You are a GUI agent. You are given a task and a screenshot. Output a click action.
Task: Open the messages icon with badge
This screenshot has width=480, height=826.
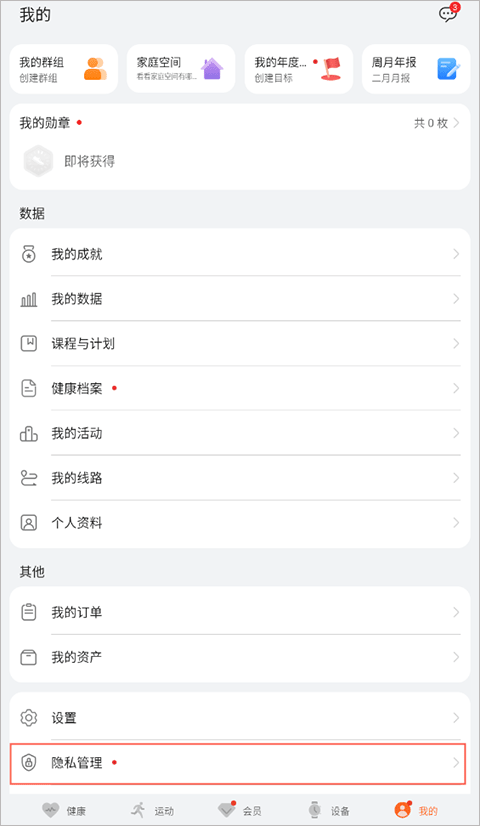pos(449,13)
